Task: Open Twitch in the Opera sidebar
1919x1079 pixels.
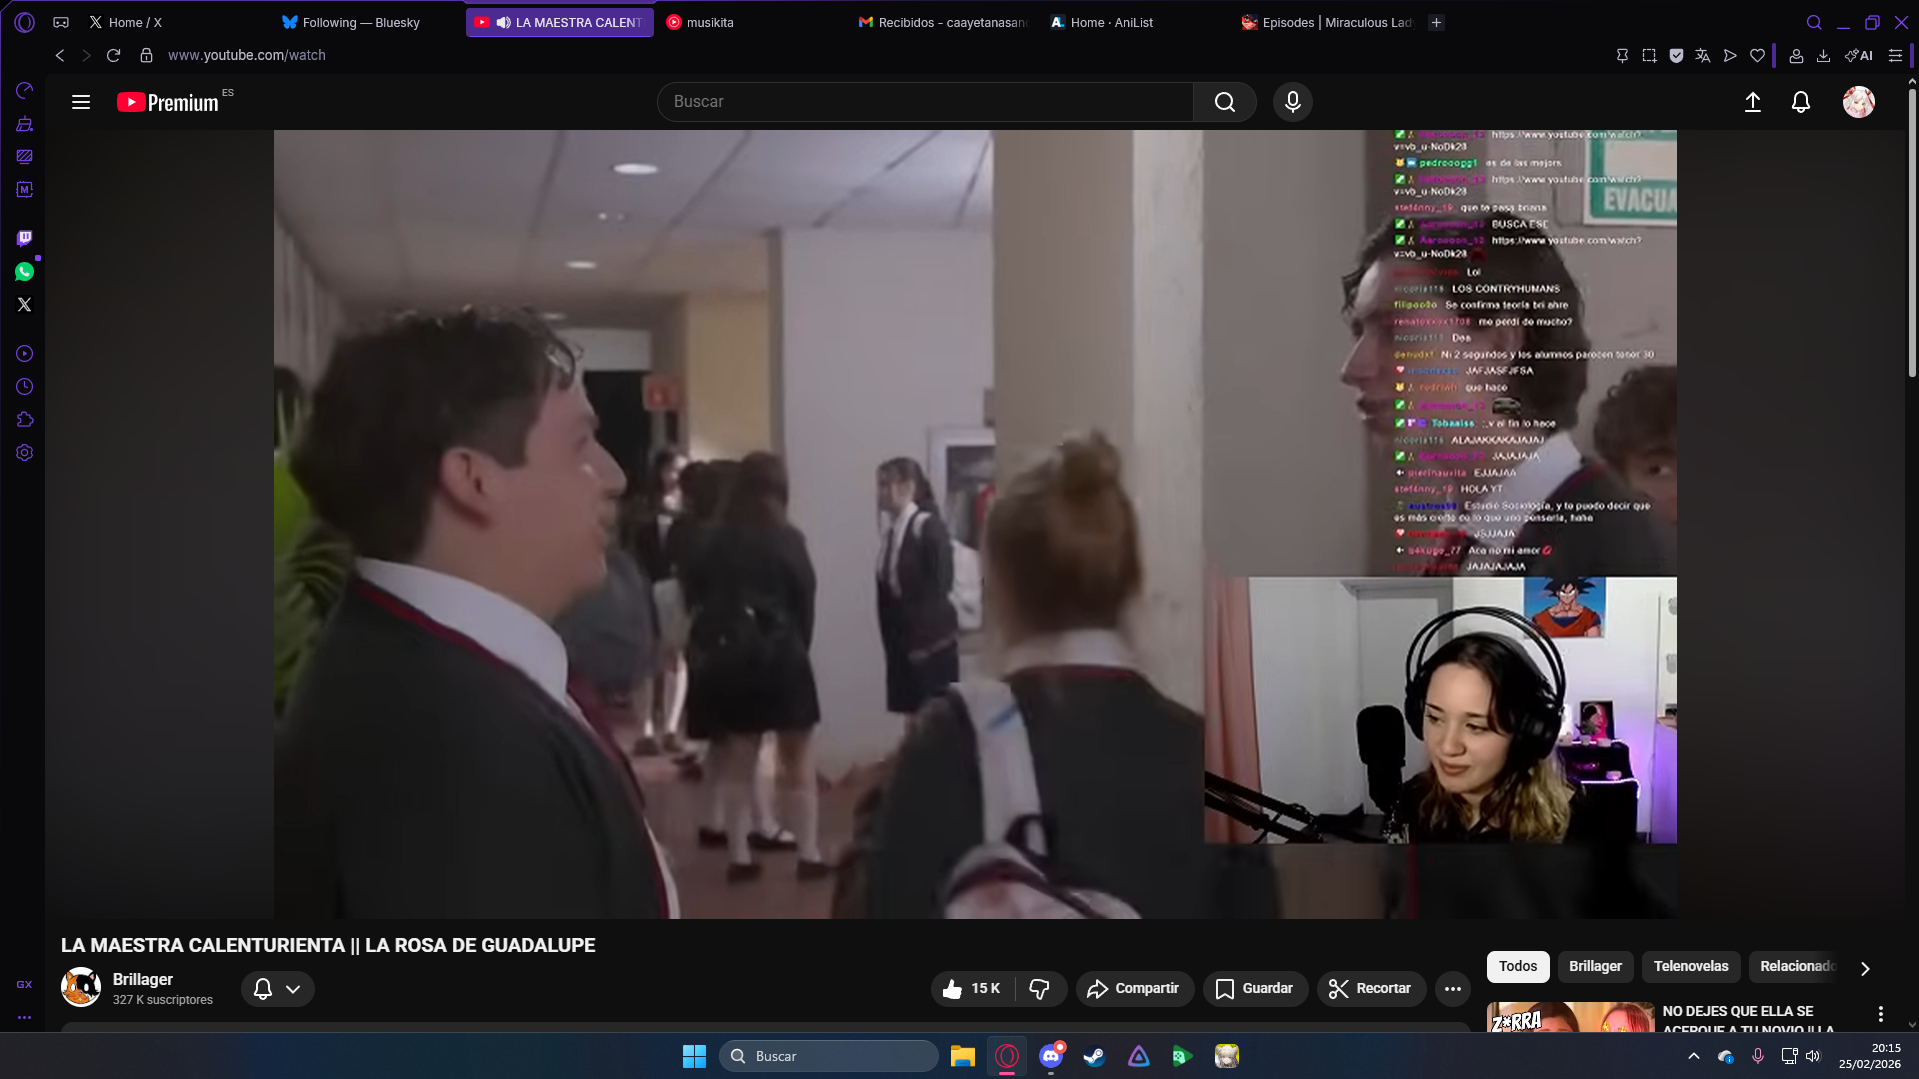Action: (24, 238)
